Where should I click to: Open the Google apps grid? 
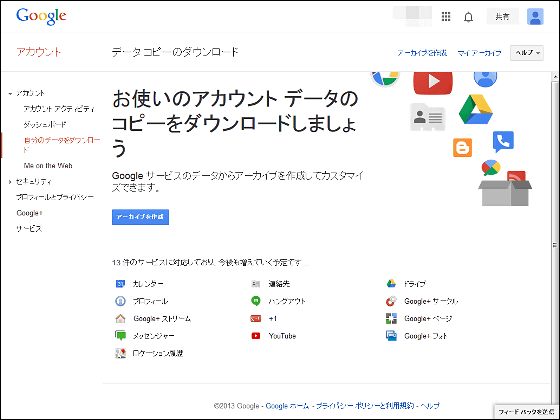(x=446, y=16)
